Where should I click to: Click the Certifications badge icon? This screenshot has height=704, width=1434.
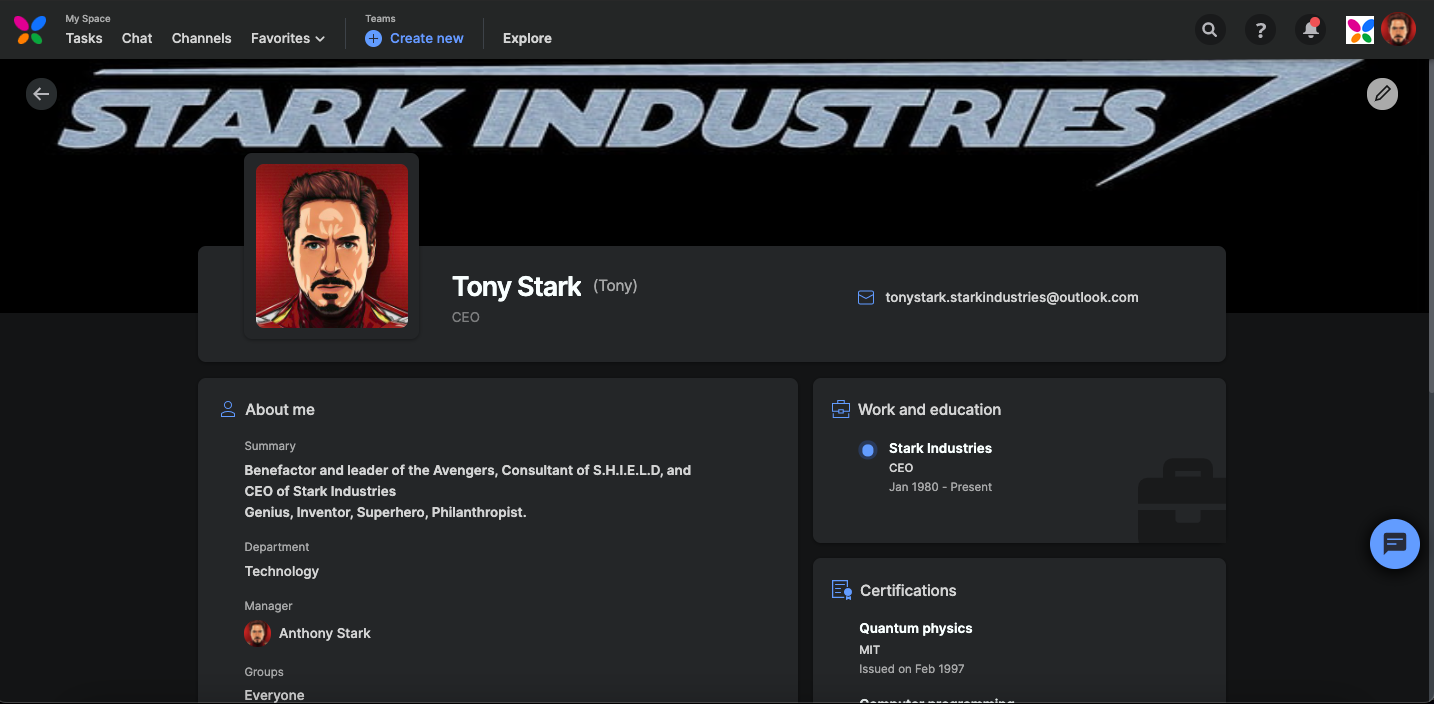pyautogui.click(x=842, y=590)
